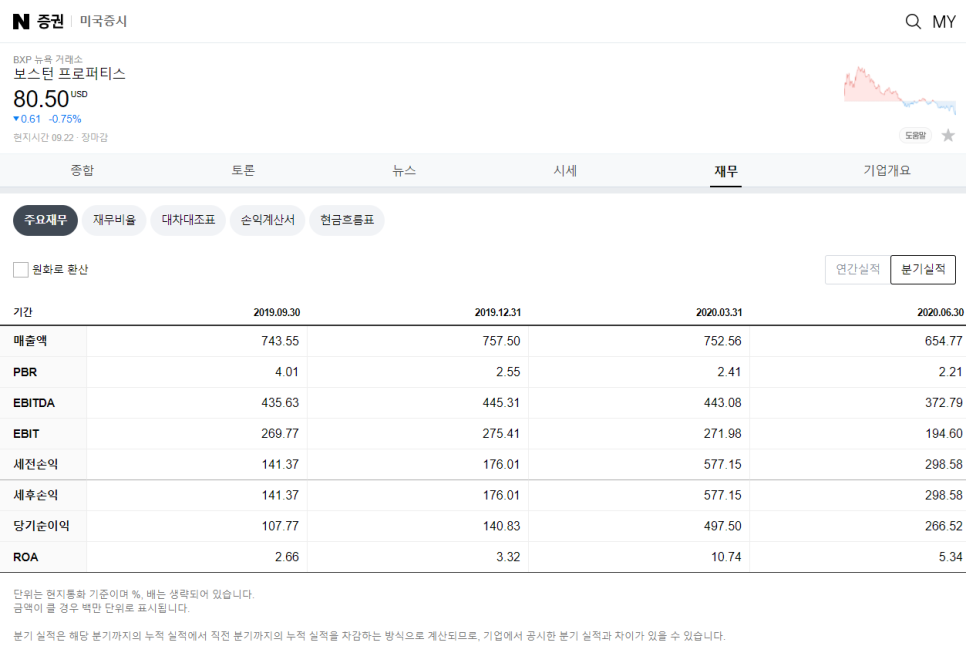Go to the 시세 quotes tab

click(565, 171)
